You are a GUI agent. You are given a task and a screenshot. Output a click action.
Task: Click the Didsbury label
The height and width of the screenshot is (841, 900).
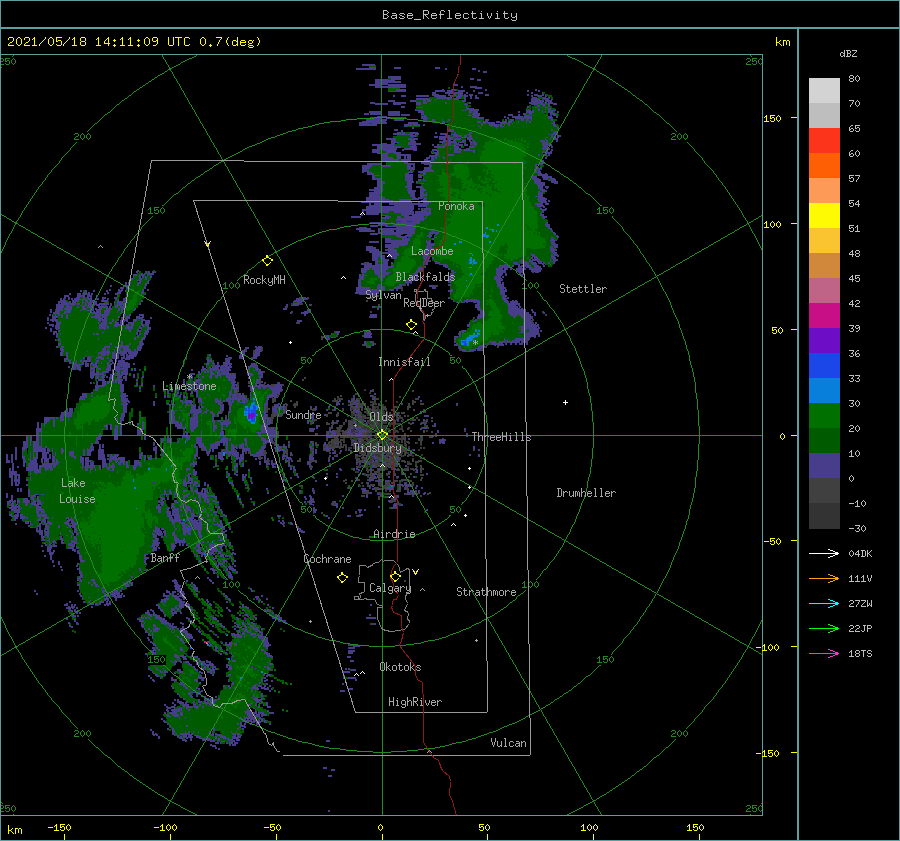377,448
